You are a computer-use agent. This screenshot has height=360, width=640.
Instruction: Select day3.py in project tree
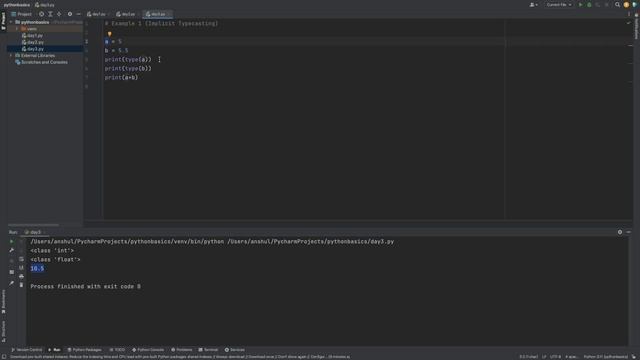33,49
